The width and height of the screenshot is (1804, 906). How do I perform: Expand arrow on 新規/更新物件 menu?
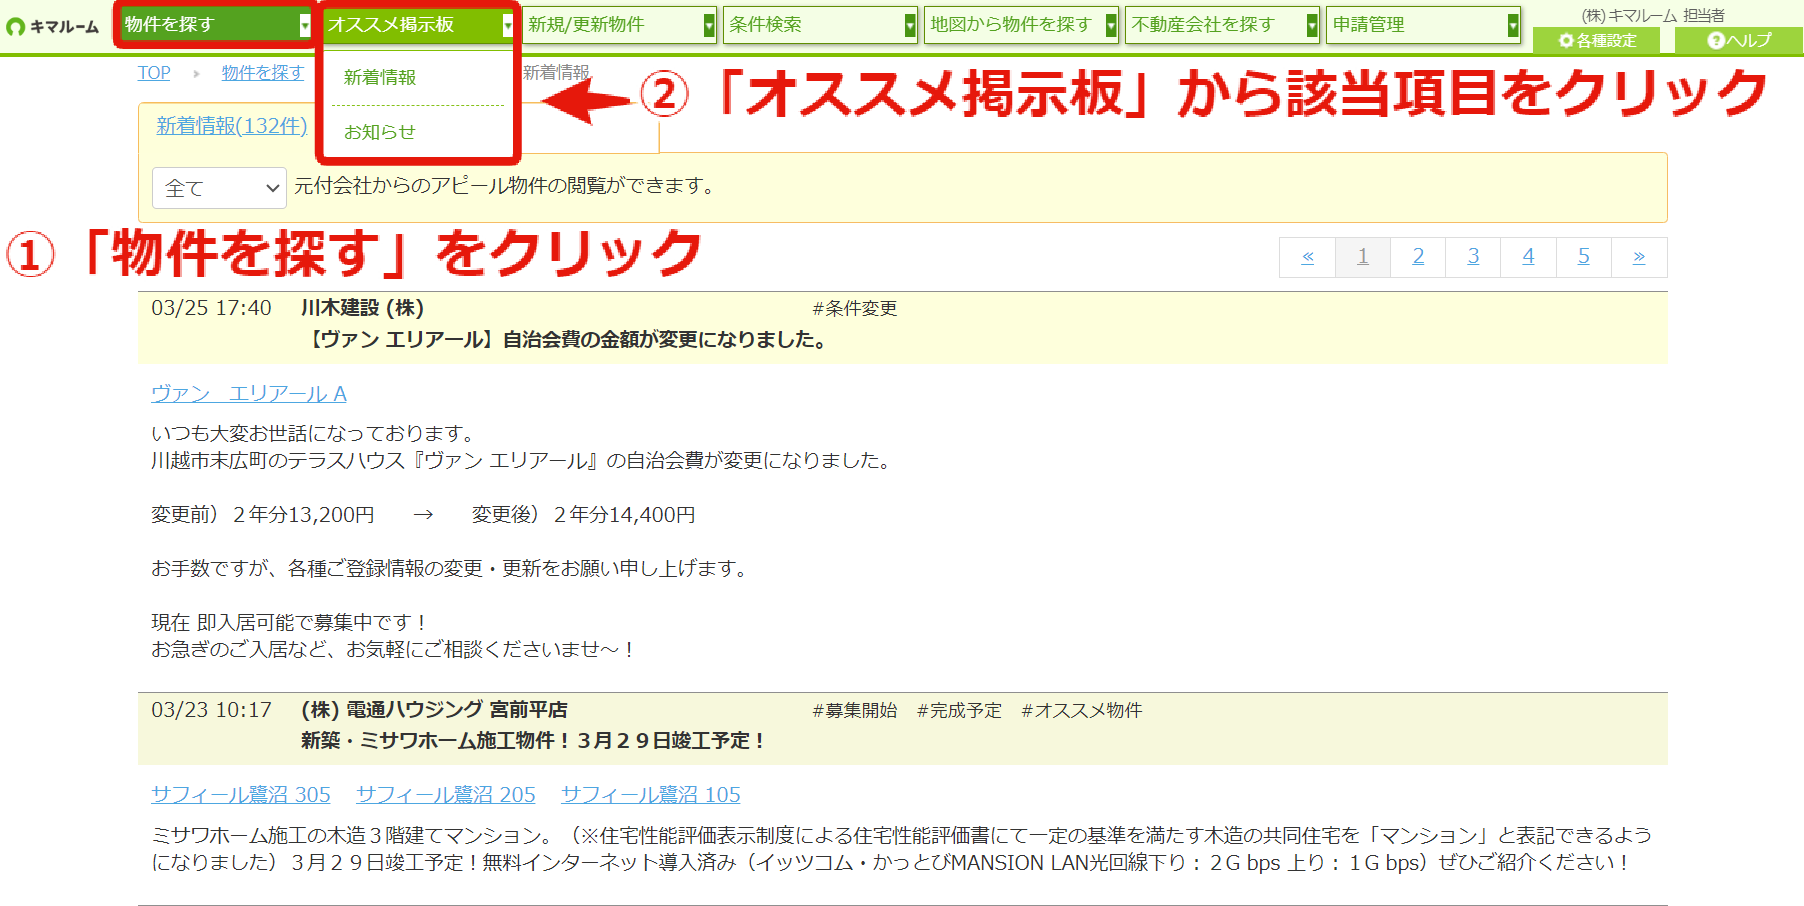[x=709, y=25]
